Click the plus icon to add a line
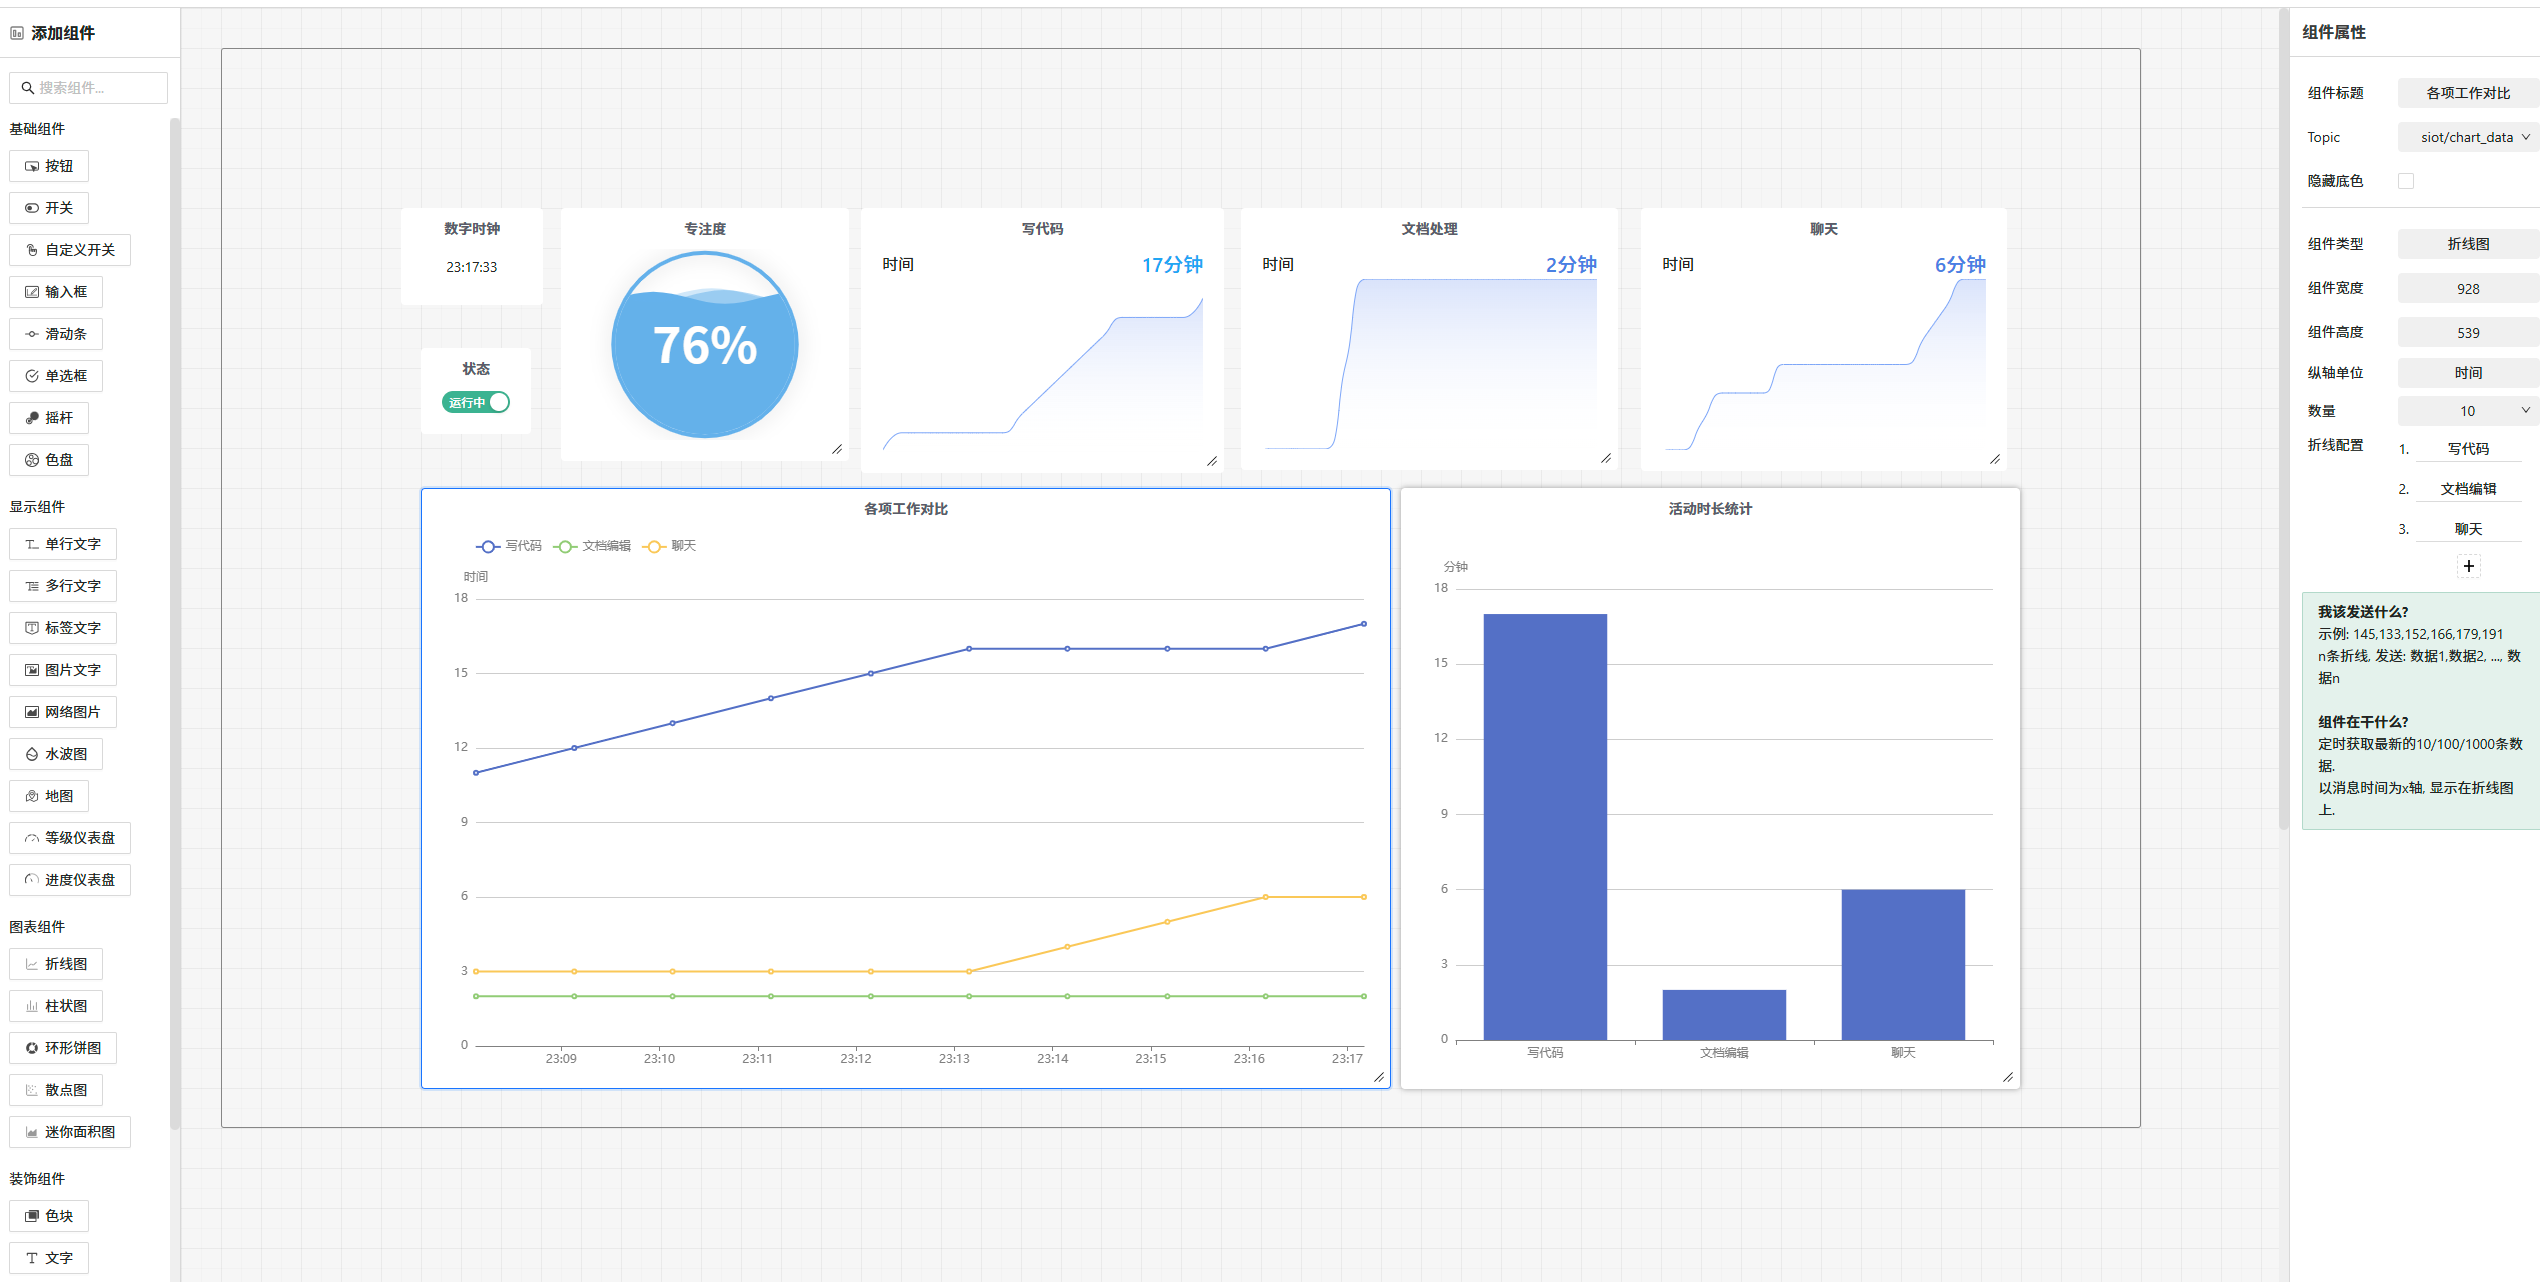The image size is (2540, 1282). pos(2468,566)
